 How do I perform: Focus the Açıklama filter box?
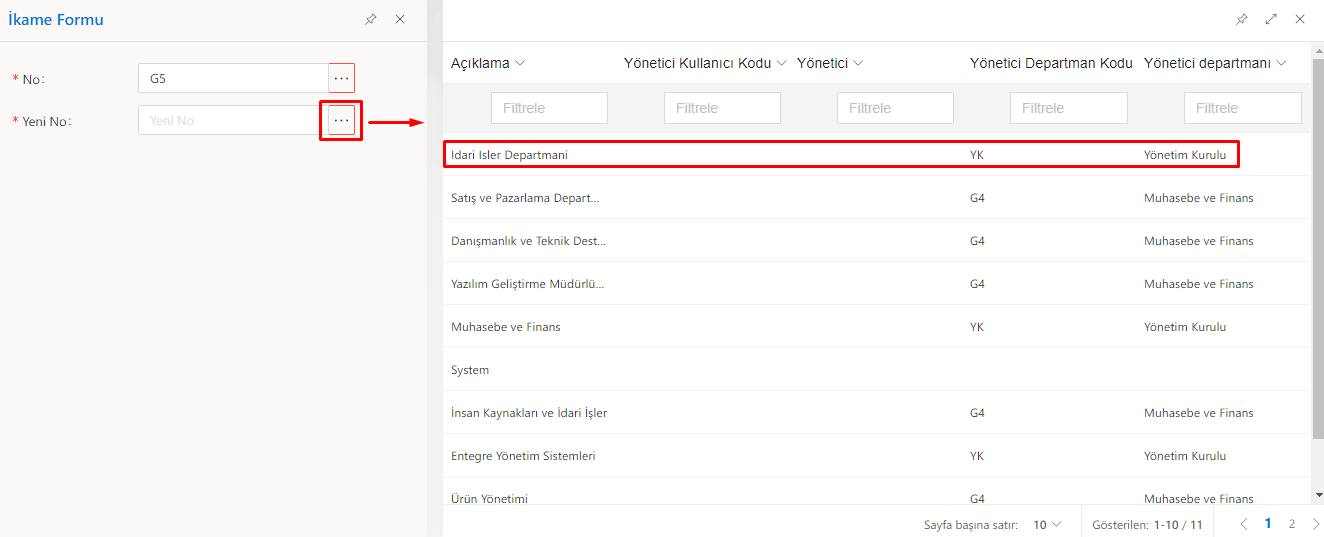pos(549,108)
